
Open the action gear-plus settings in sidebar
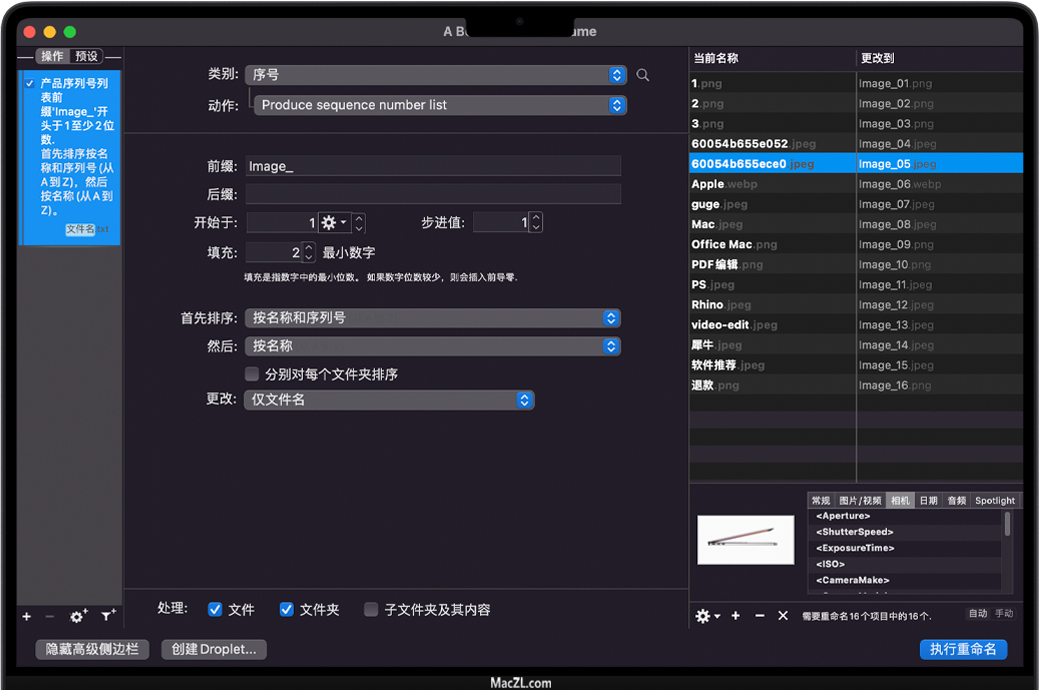point(78,616)
